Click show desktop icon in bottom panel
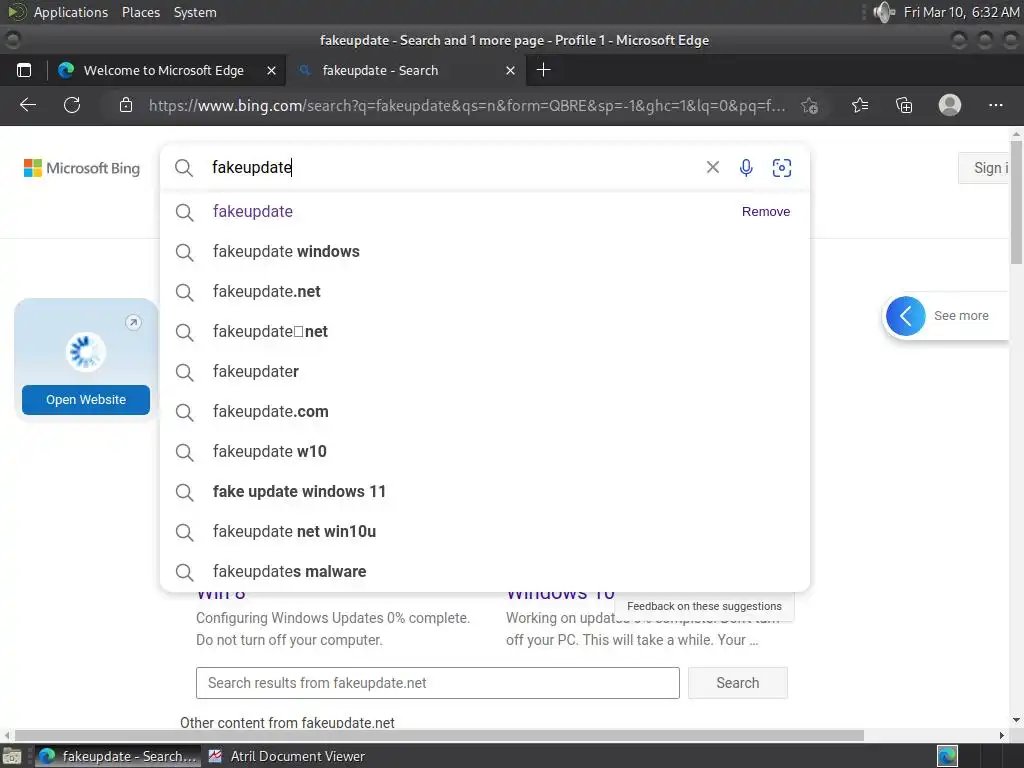The image size is (1024, 768). (11, 756)
